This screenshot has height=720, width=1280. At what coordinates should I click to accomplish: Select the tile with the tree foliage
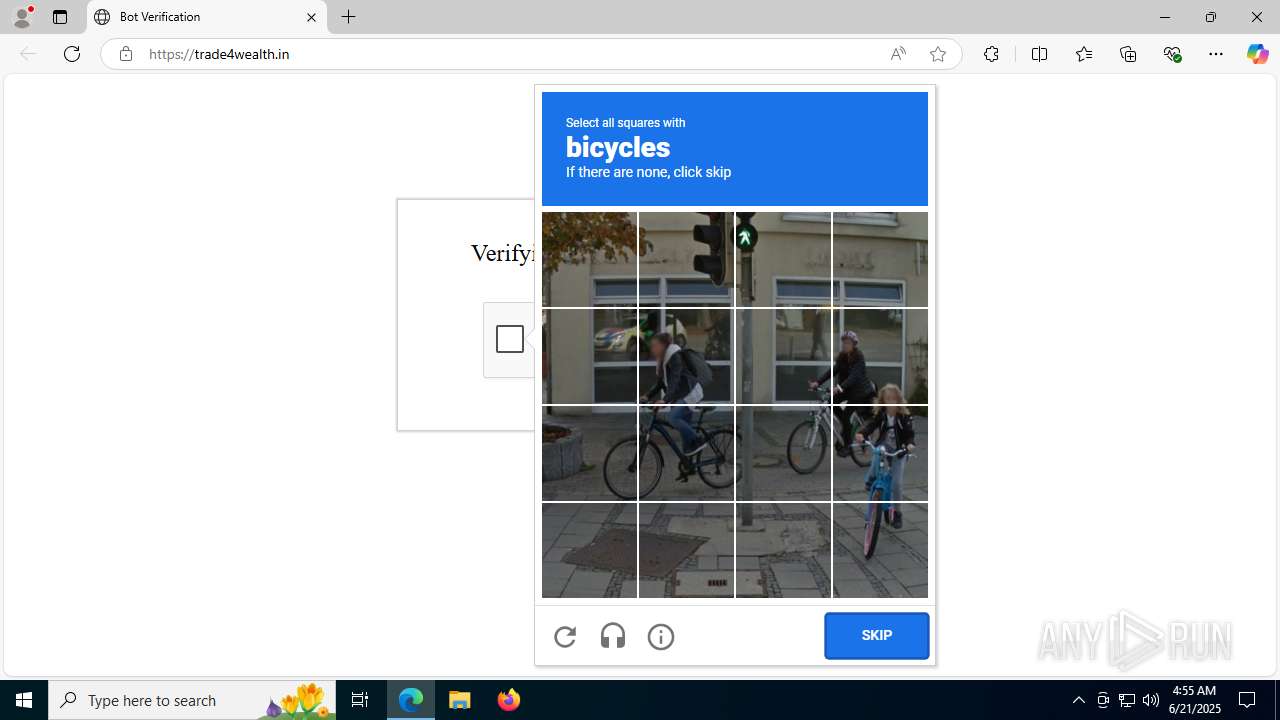click(x=589, y=259)
